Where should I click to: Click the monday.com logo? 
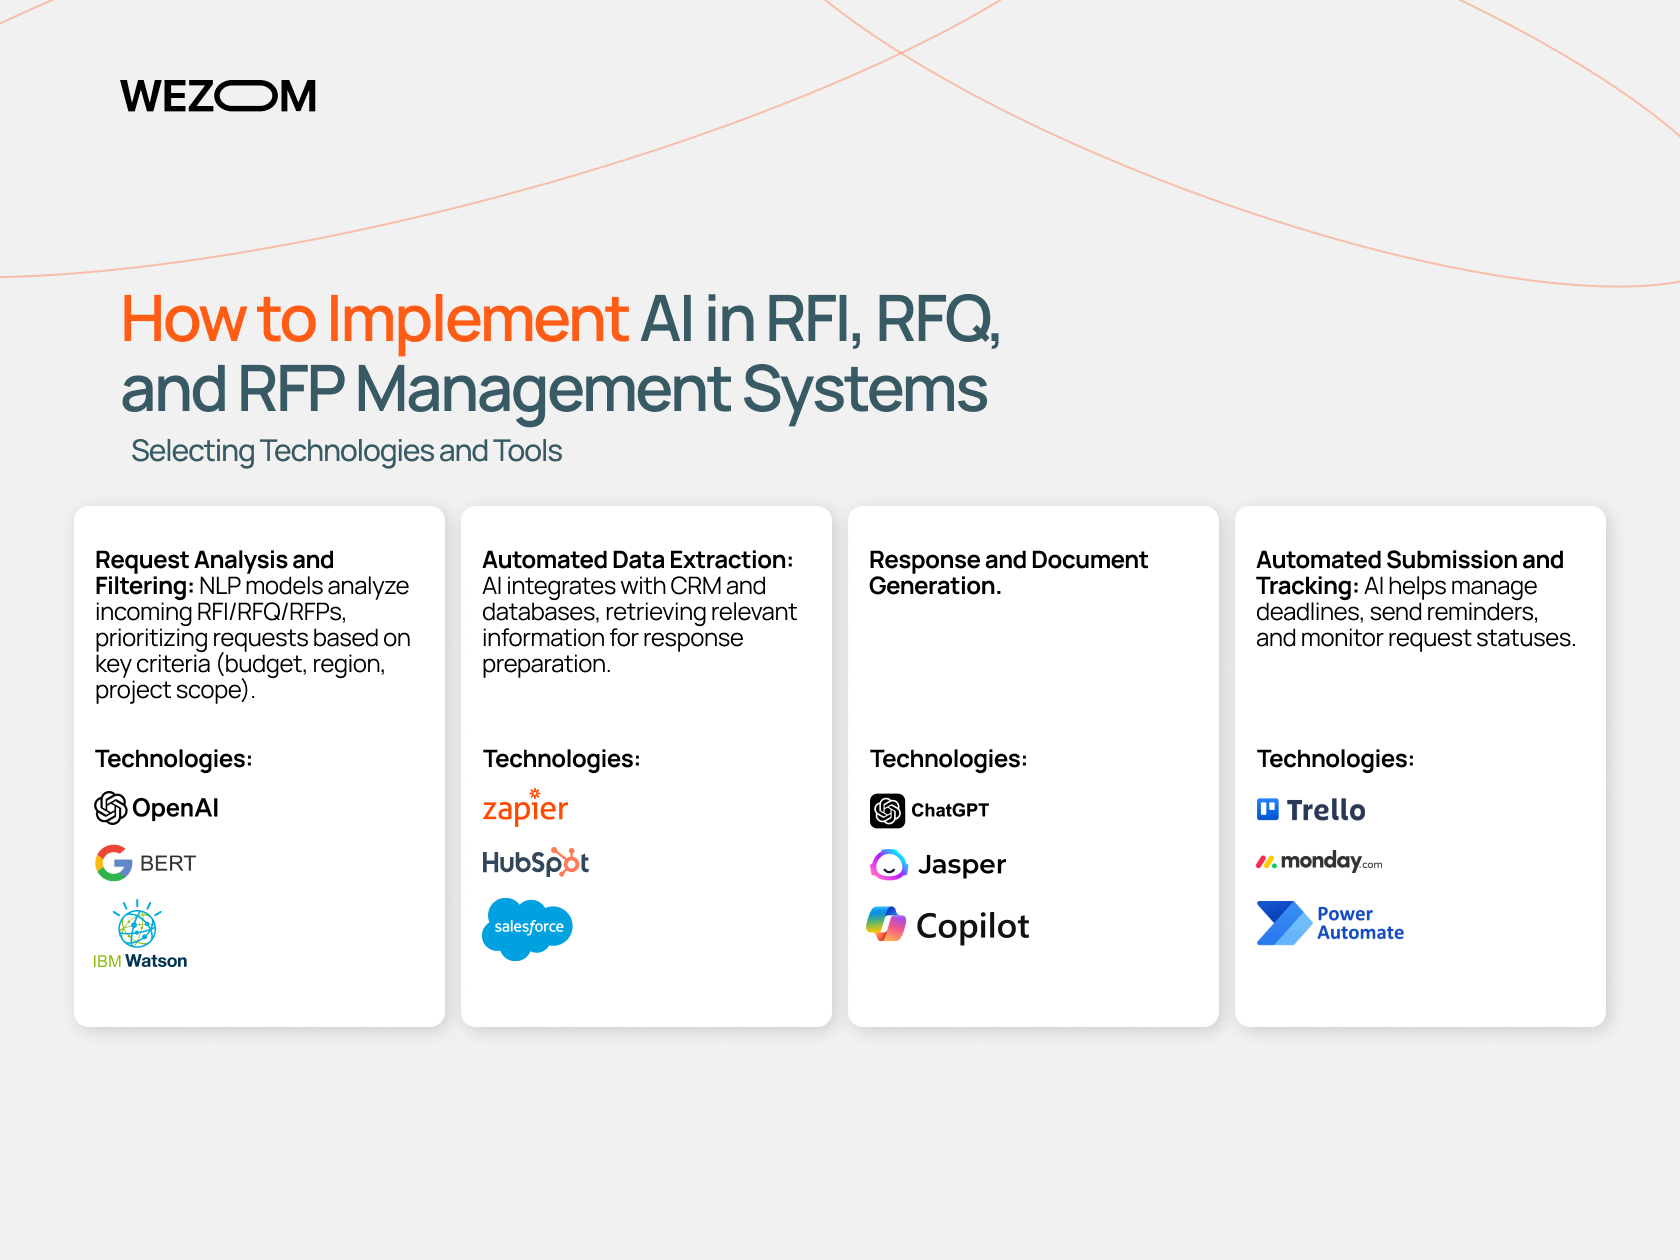(x=1319, y=861)
